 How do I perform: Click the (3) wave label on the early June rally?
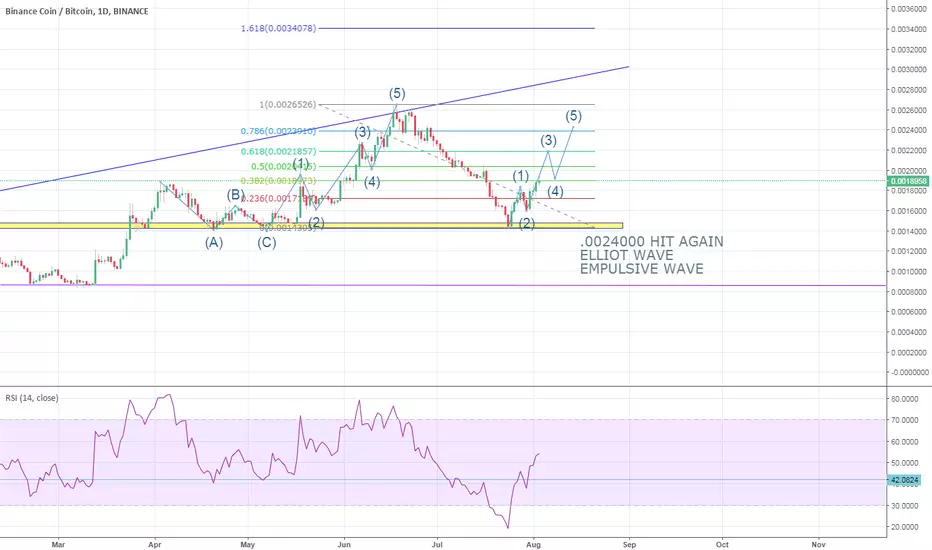pos(363,132)
